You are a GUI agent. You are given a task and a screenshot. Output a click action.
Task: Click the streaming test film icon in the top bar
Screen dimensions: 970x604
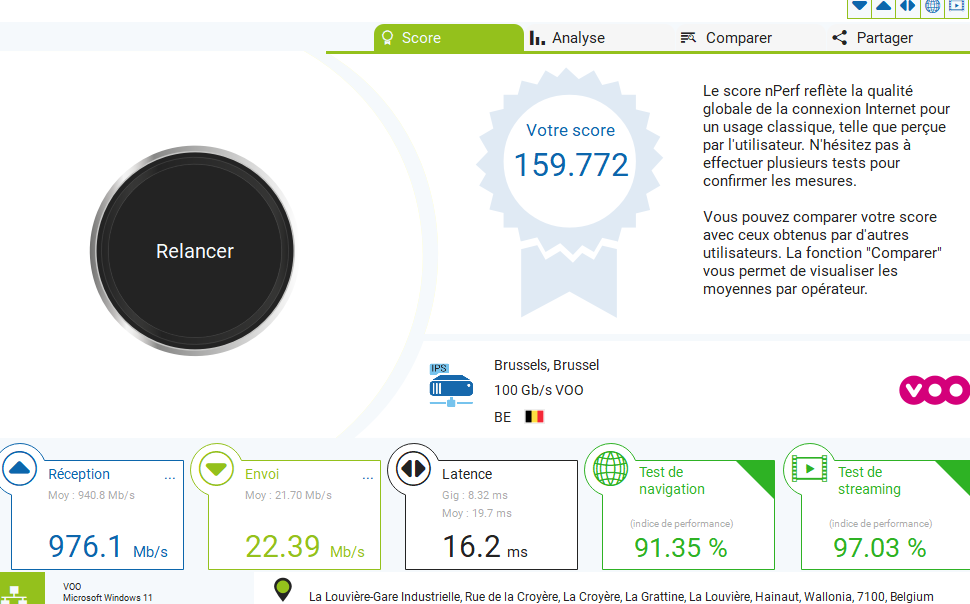click(956, 7)
